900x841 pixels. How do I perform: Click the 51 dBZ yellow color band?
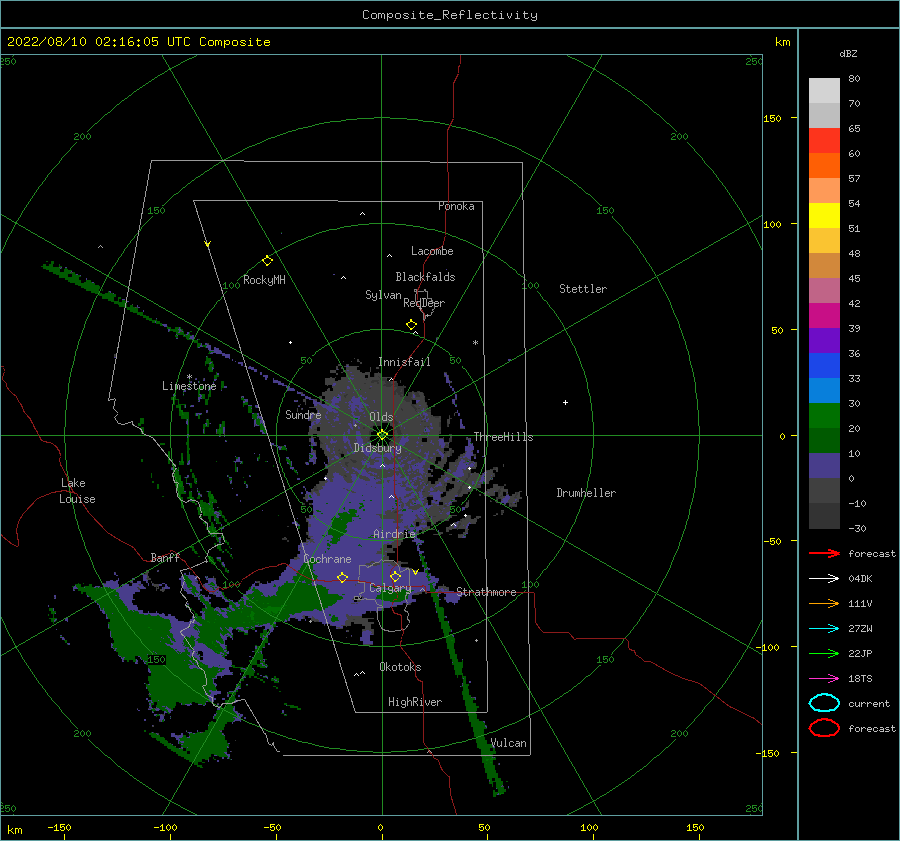824,216
